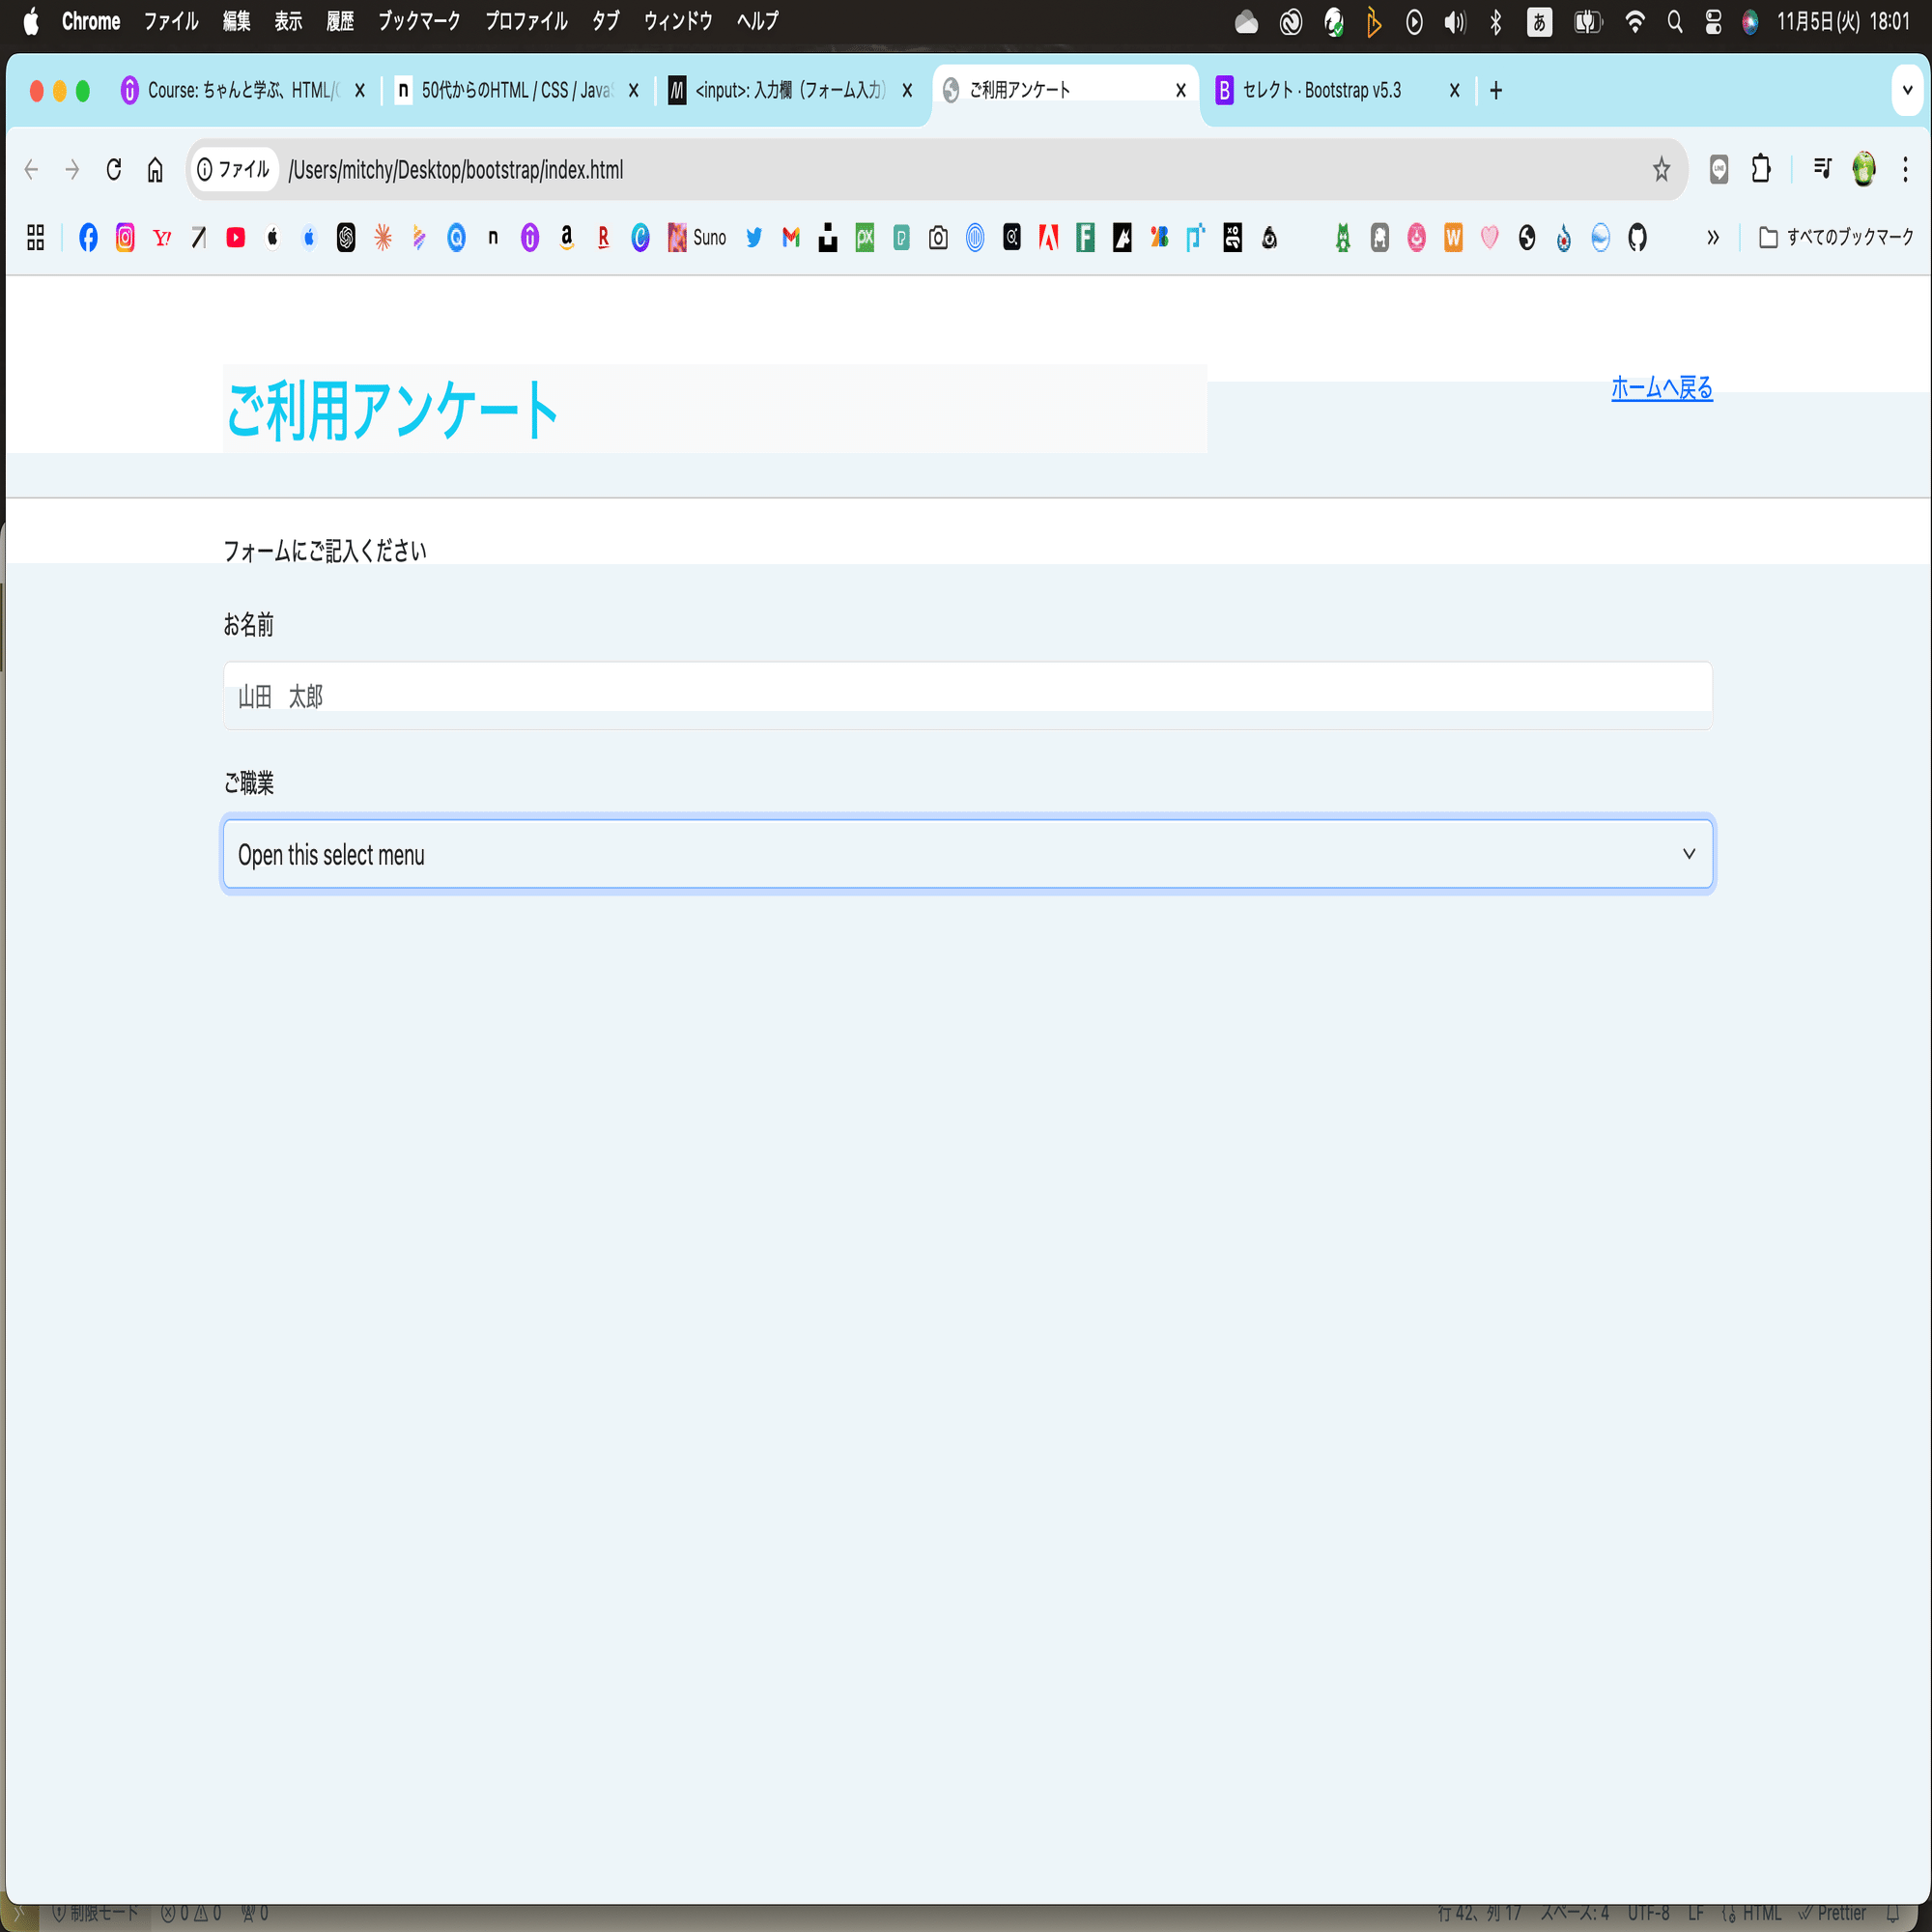Open the YouTube bookmark
Viewport: 1932px width, 1932px height.
click(x=236, y=238)
